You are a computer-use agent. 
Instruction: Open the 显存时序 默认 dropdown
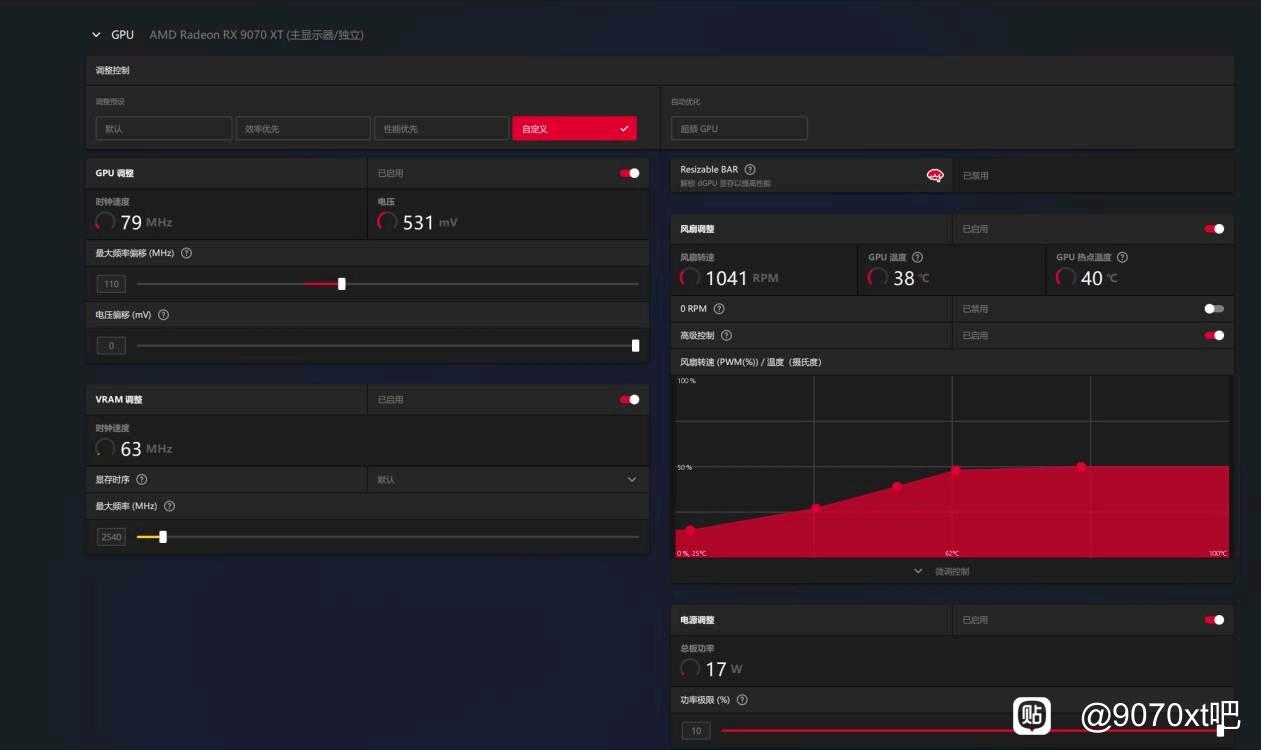[508, 480]
